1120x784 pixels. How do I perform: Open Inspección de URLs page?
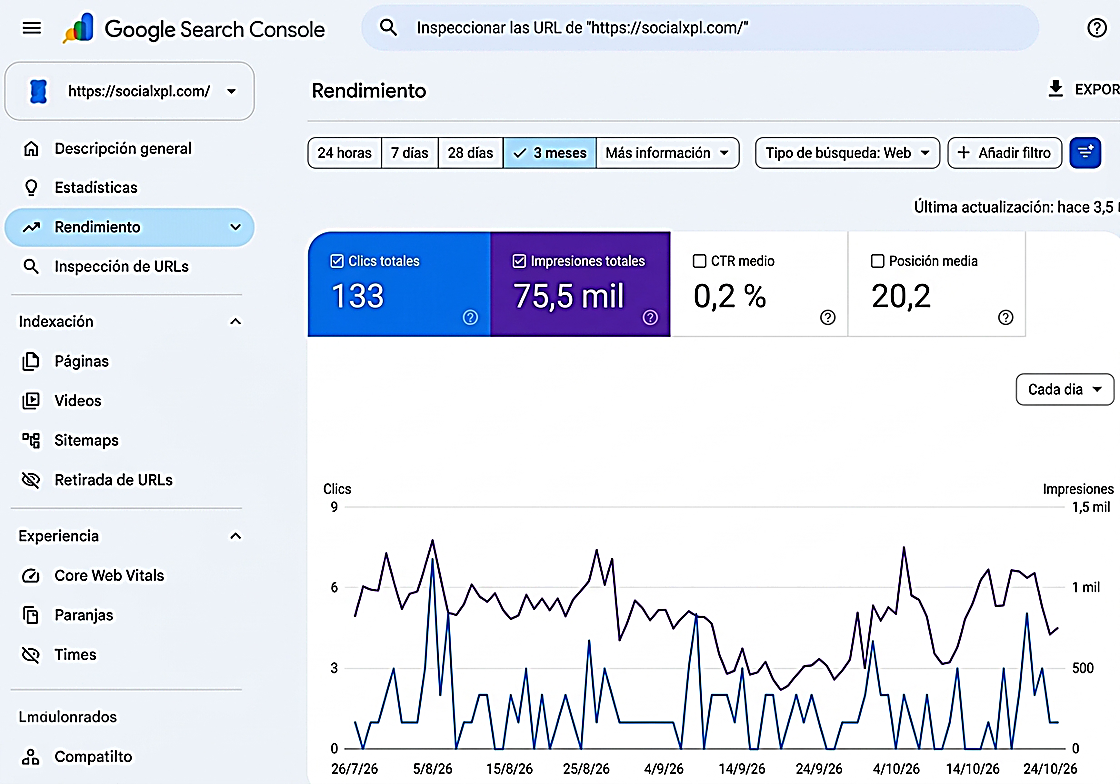point(129,266)
